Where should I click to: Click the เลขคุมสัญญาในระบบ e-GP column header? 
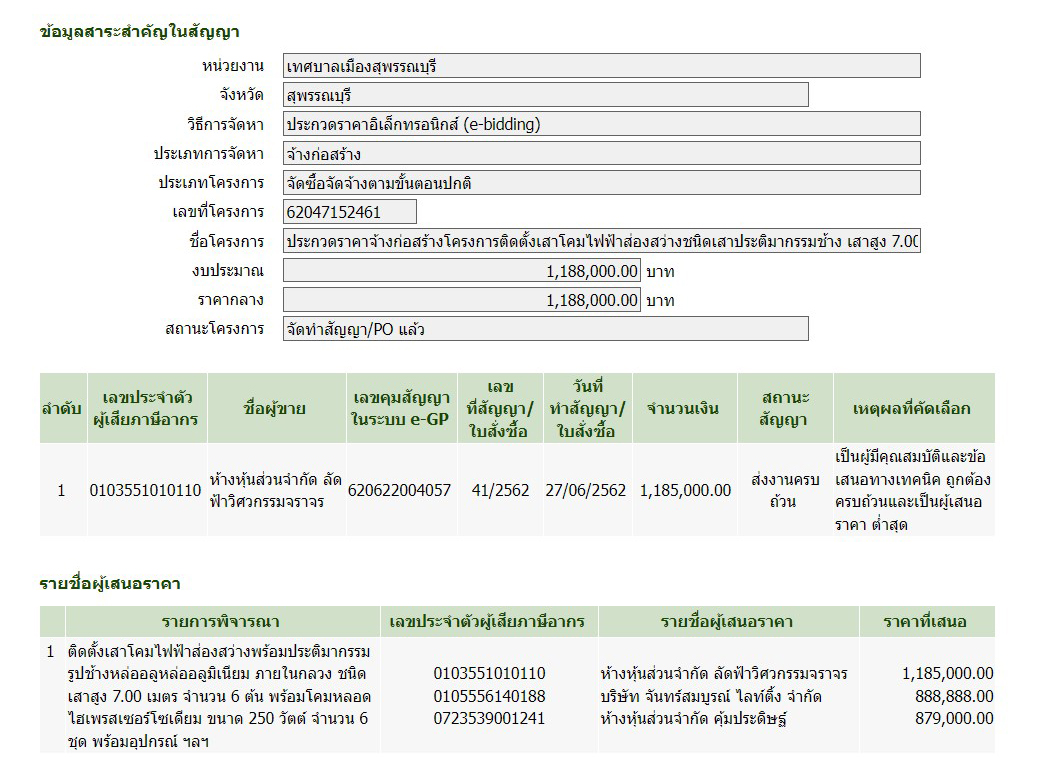pos(400,408)
